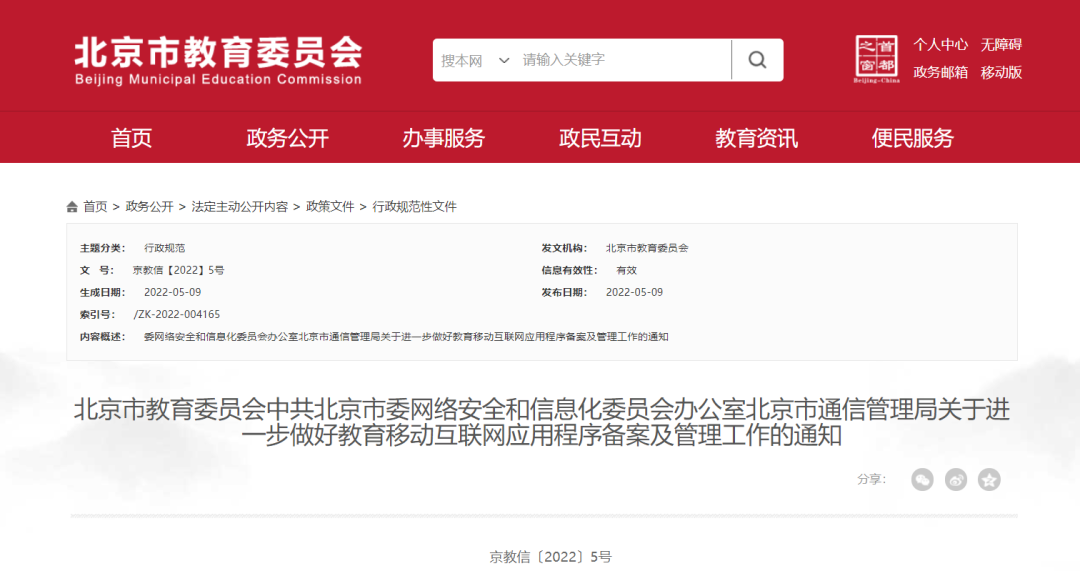The width and height of the screenshot is (1080, 571).
Task: Open 个人中心 link
Action: tap(940, 45)
